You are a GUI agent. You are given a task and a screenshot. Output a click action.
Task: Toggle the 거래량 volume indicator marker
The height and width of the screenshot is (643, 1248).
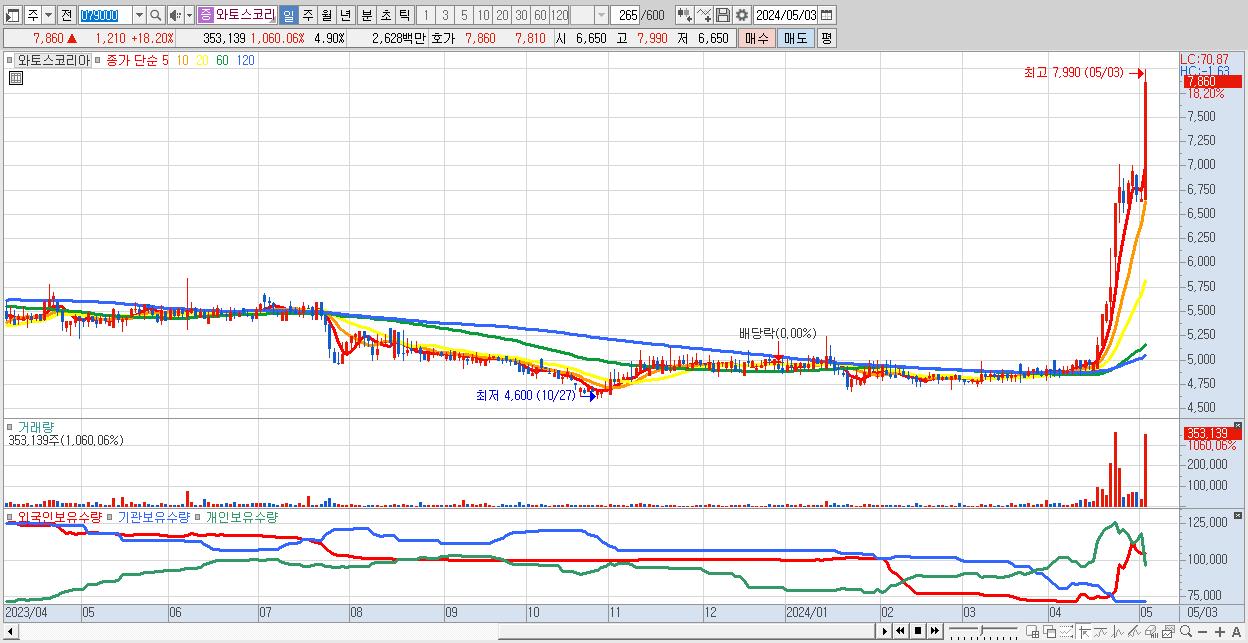(x=11, y=427)
